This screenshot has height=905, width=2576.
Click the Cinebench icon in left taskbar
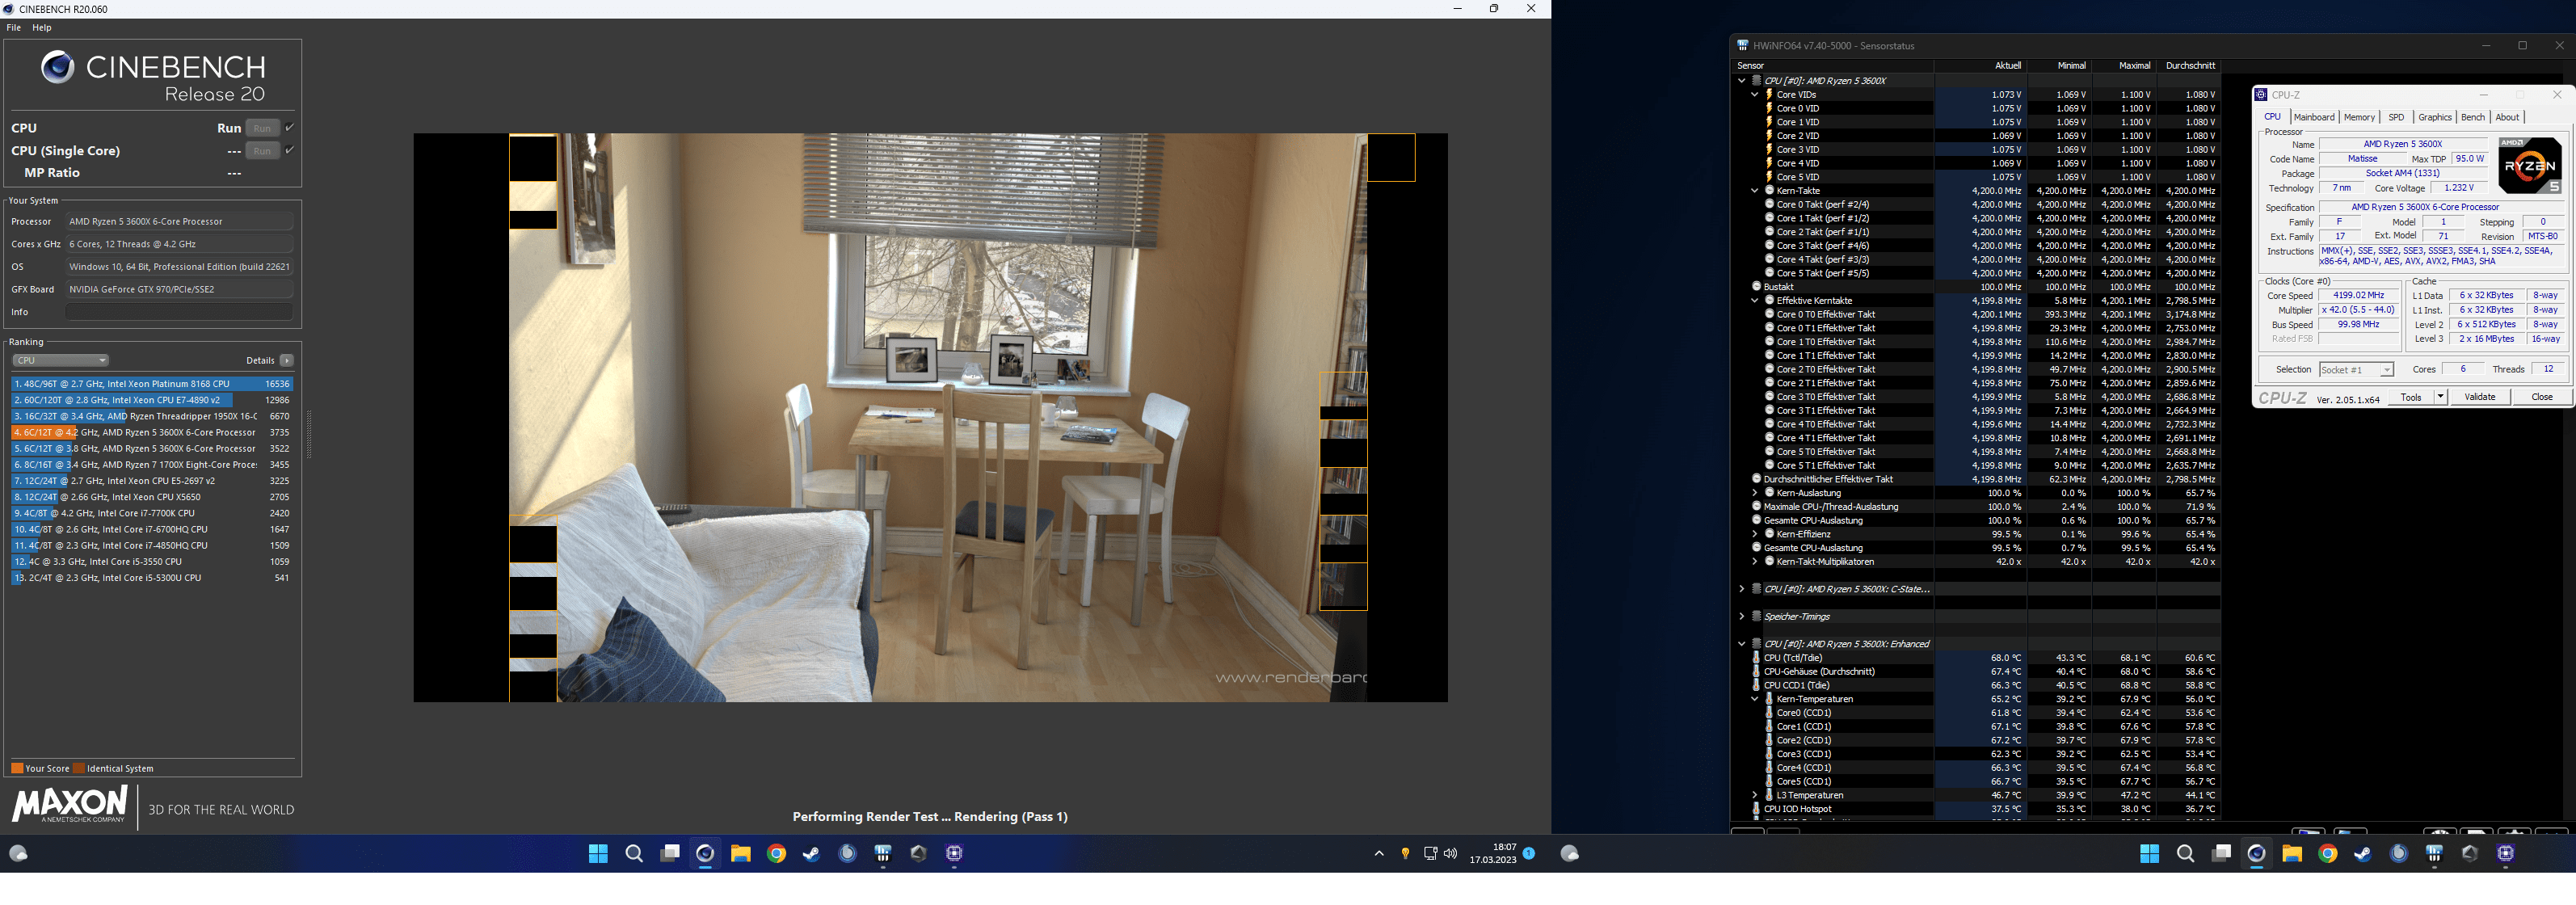coord(705,853)
